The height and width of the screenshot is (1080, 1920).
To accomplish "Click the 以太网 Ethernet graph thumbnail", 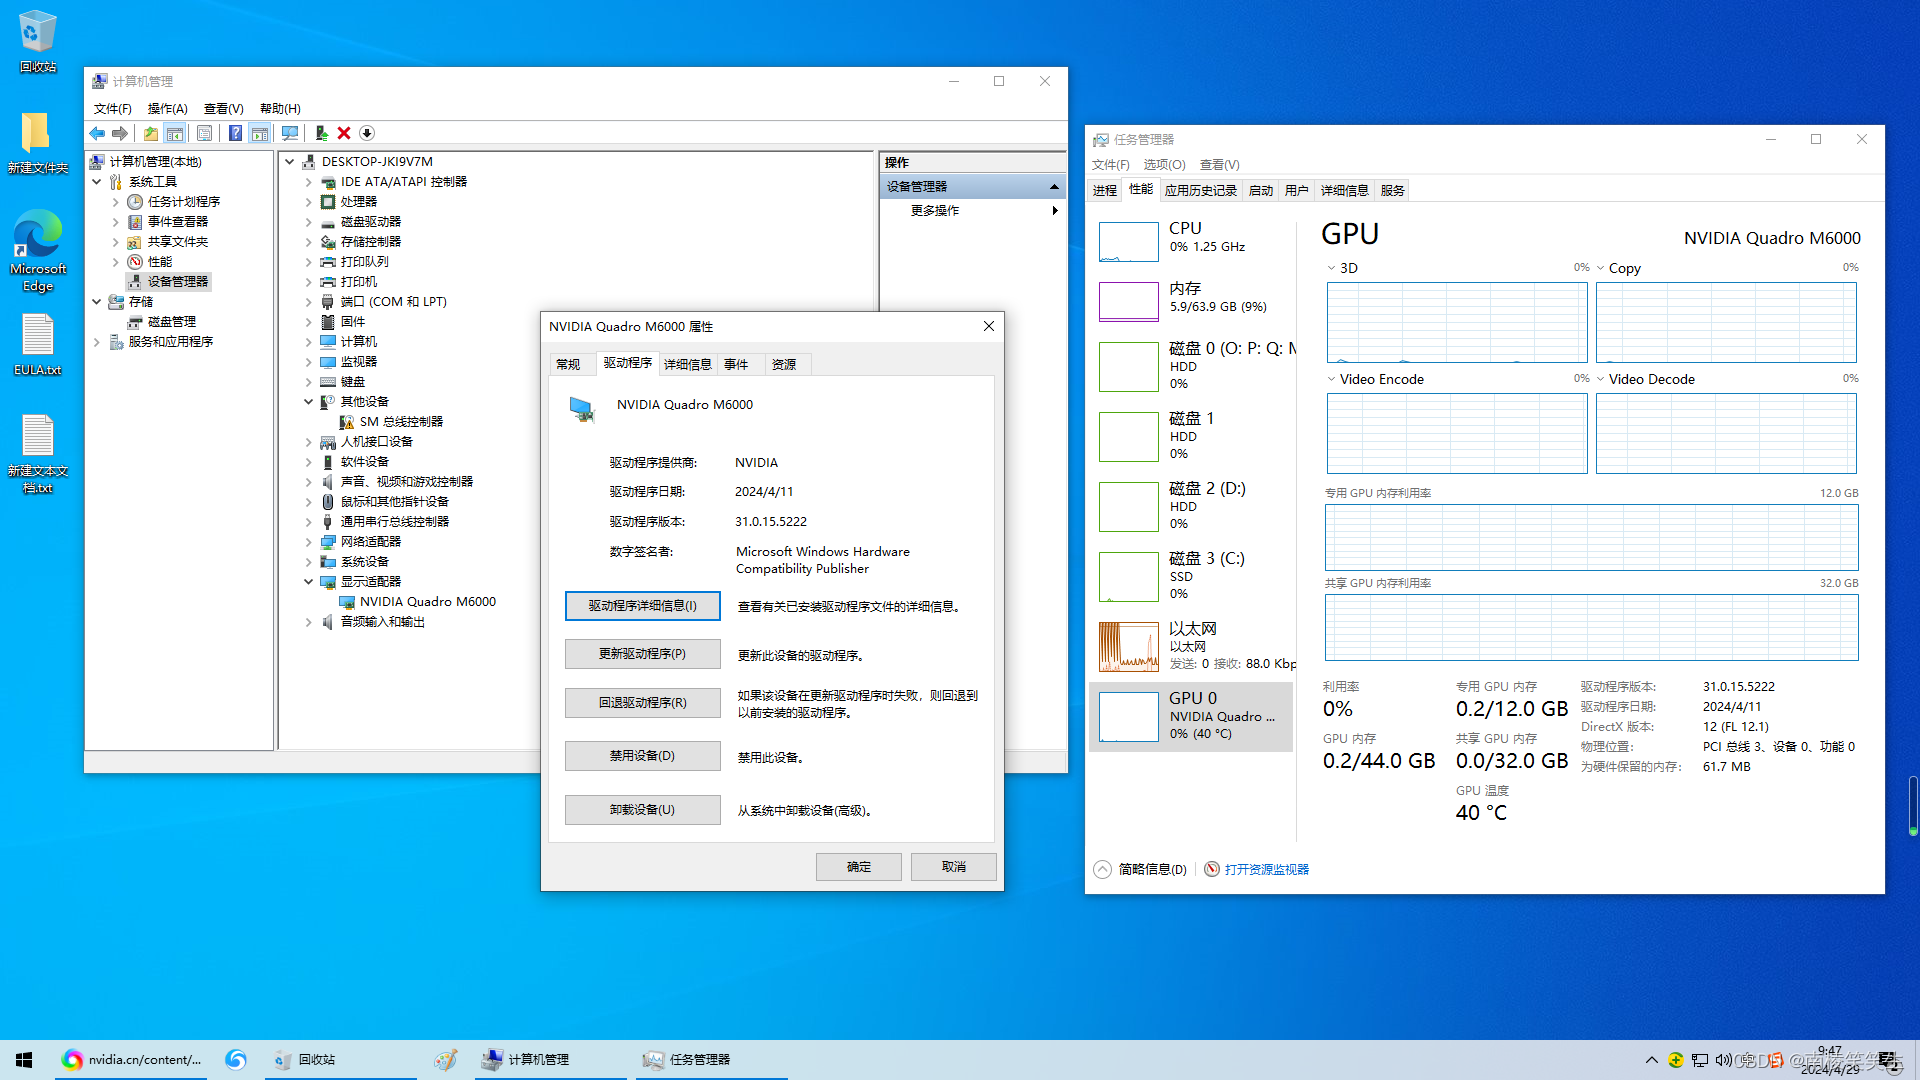I will point(1128,646).
